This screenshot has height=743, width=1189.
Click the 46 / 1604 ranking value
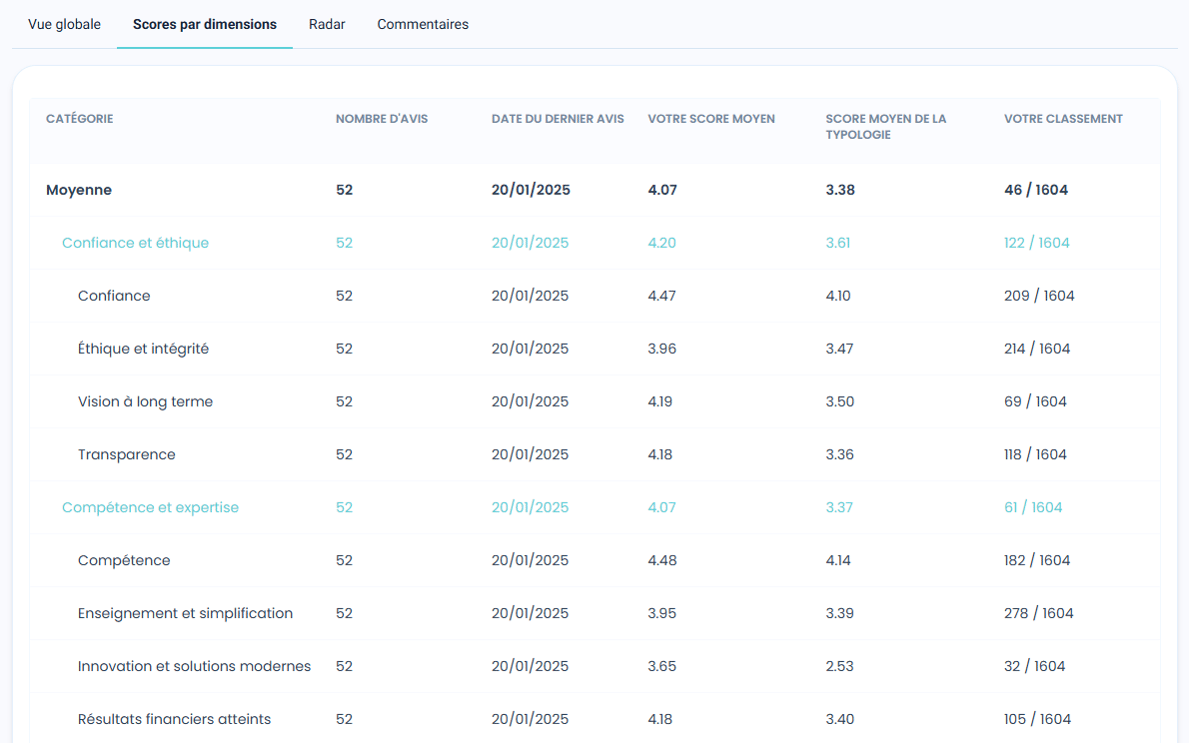(x=1035, y=190)
